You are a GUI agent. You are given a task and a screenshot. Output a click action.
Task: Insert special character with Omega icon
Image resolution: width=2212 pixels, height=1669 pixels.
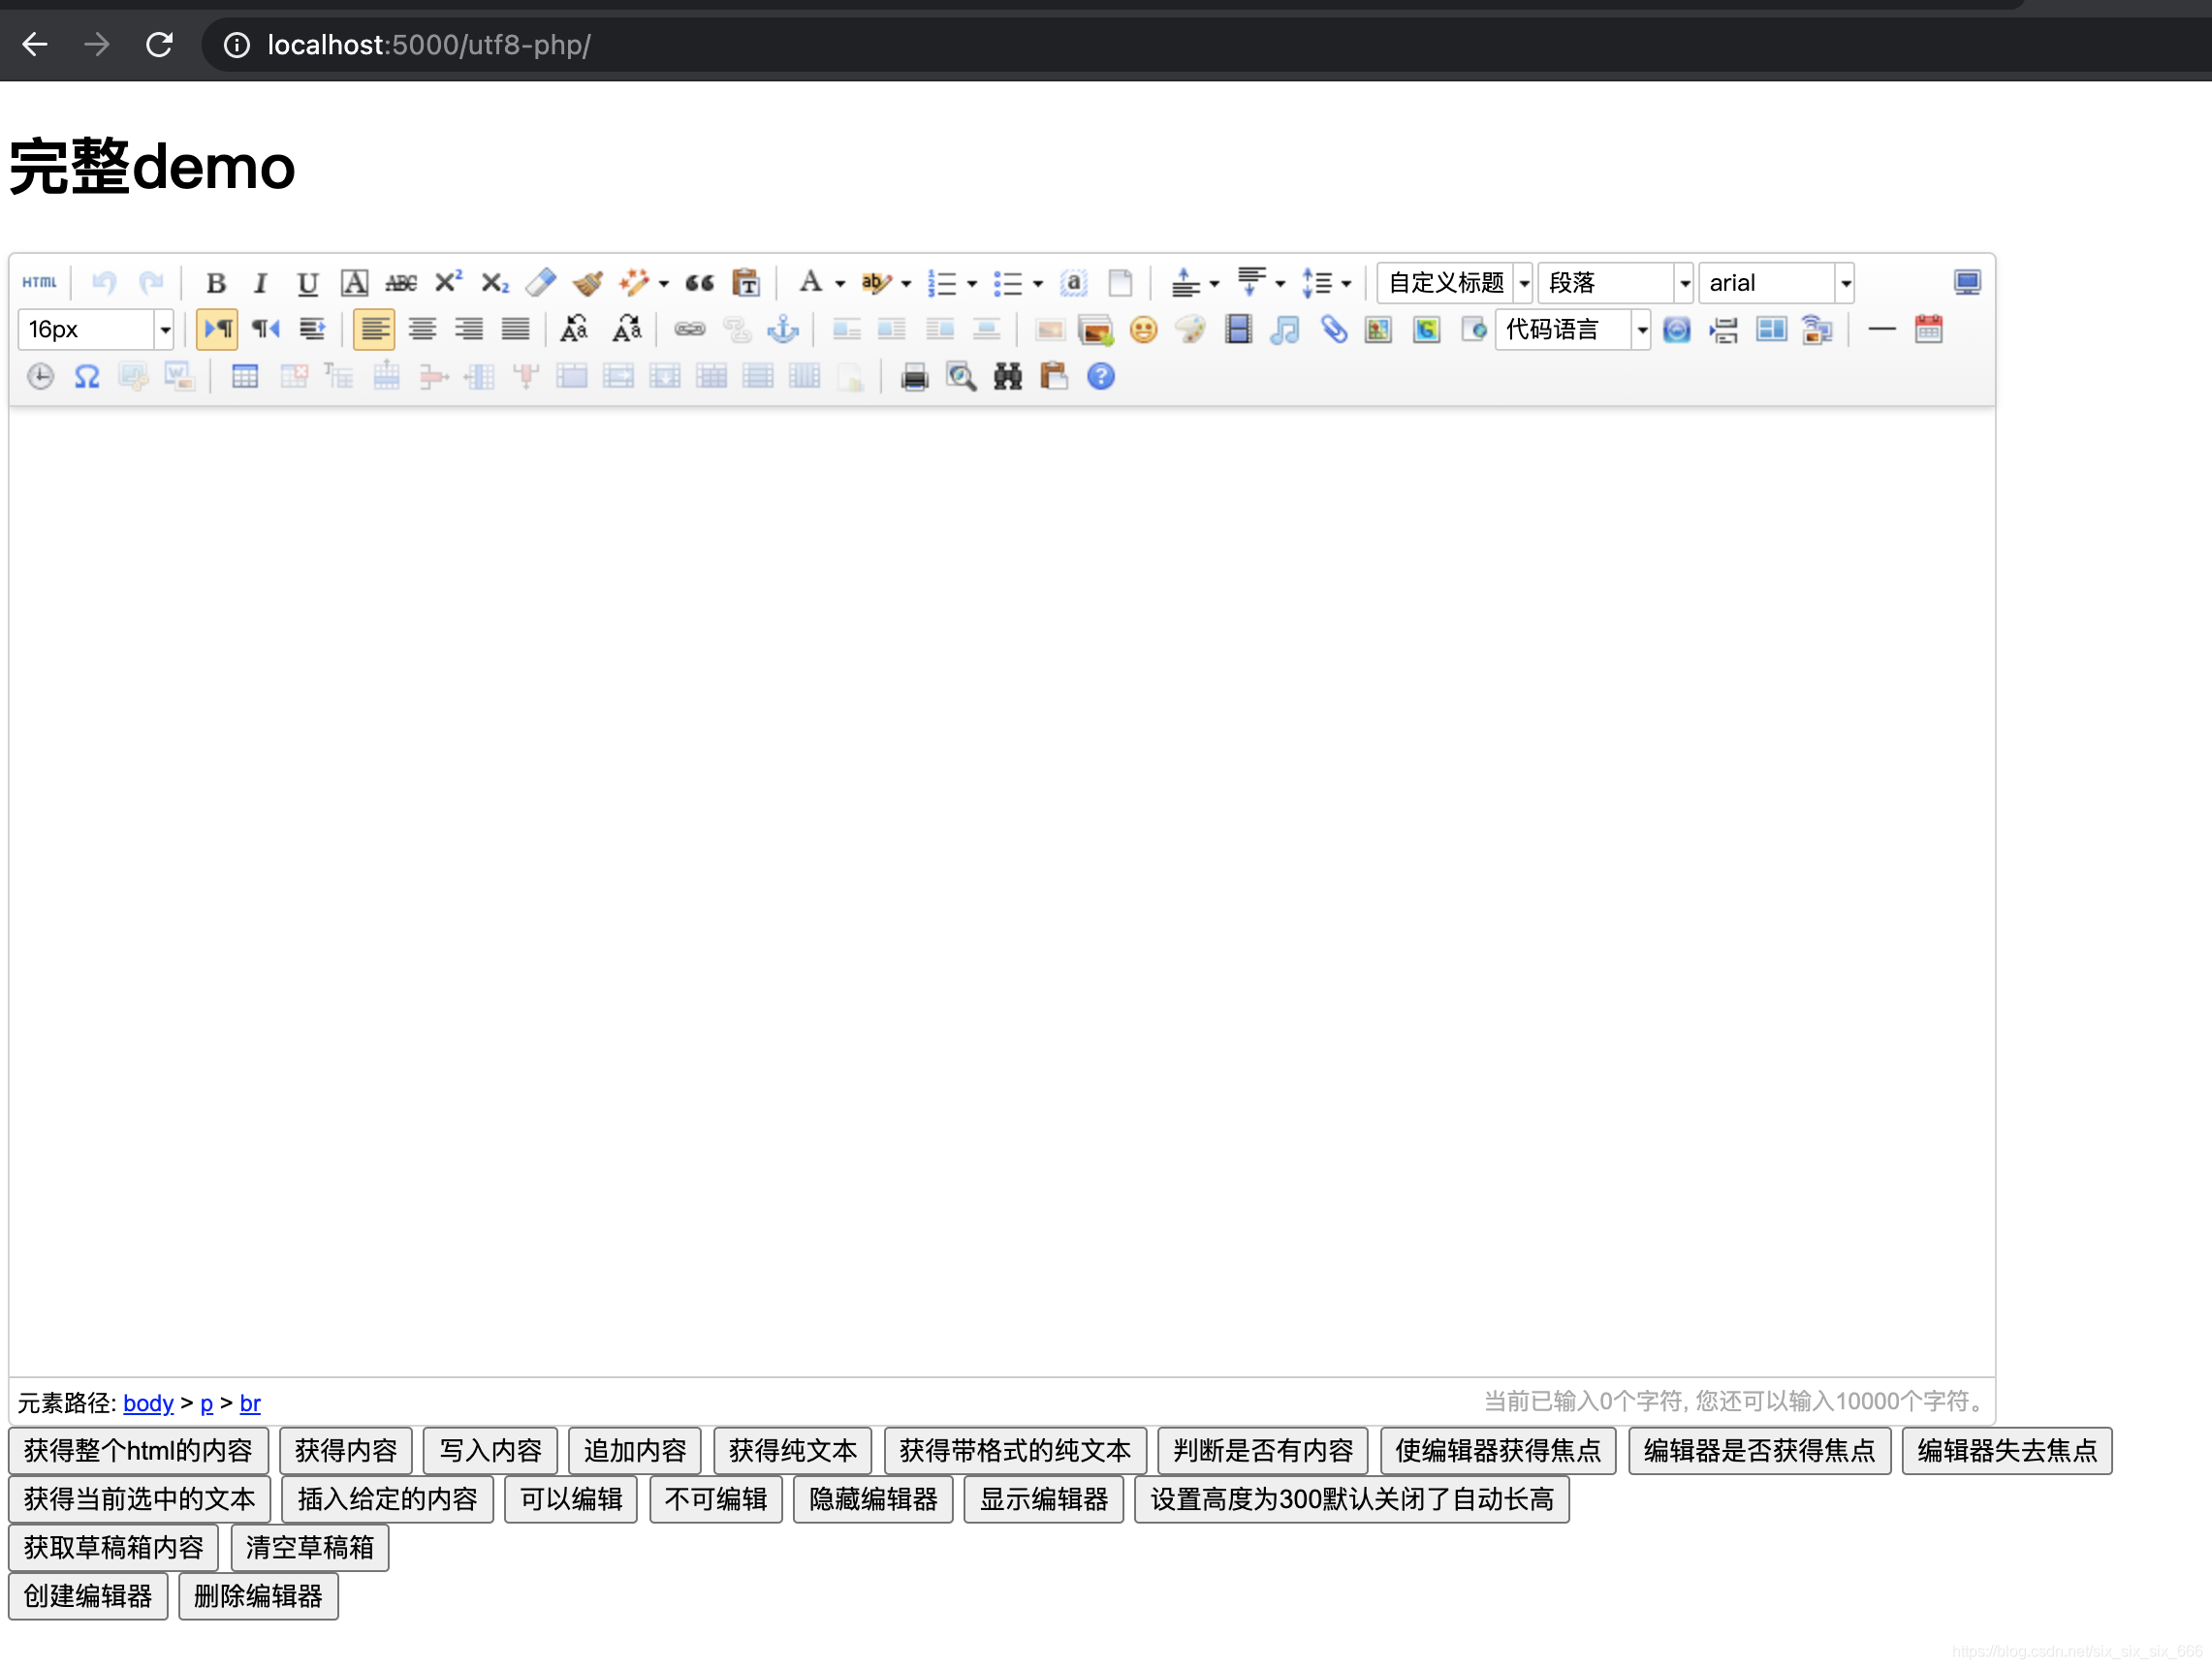(87, 377)
